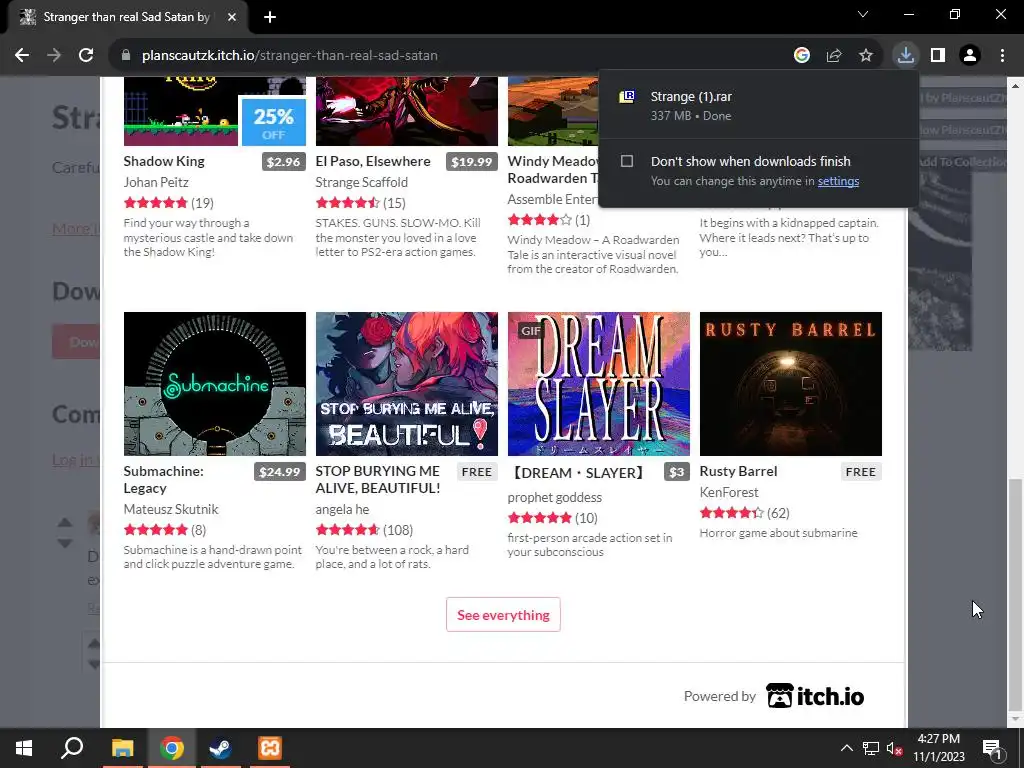The height and width of the screenshot is (768, 1024).
Task: Click the $19.99 price tag
Action: (x=472, y=161)
